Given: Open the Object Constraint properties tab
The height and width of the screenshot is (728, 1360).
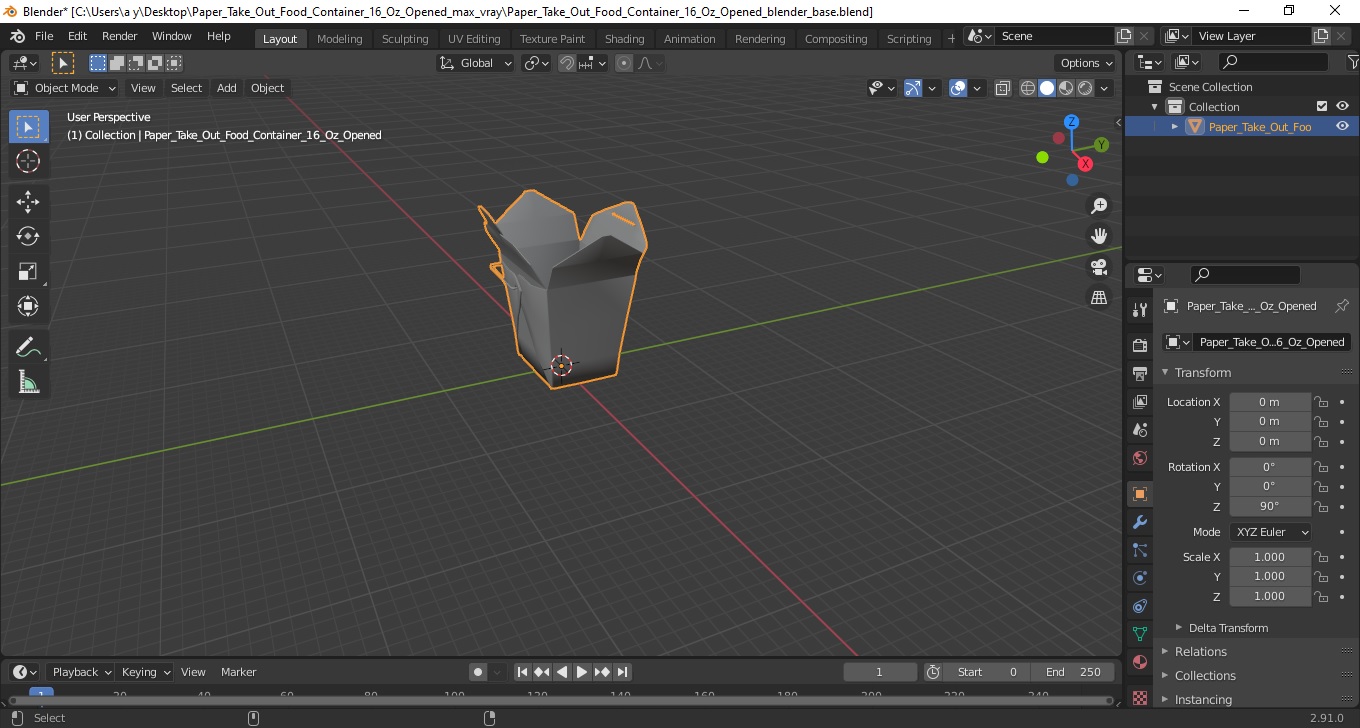Looking at the screenshot, I should click(1139, 606).
